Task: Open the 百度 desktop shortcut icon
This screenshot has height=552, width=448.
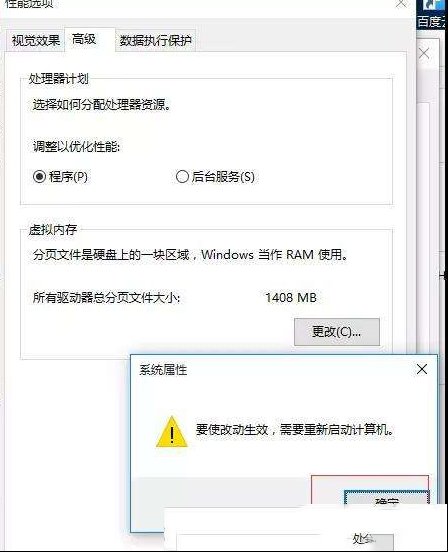Action: coord(433,14)
